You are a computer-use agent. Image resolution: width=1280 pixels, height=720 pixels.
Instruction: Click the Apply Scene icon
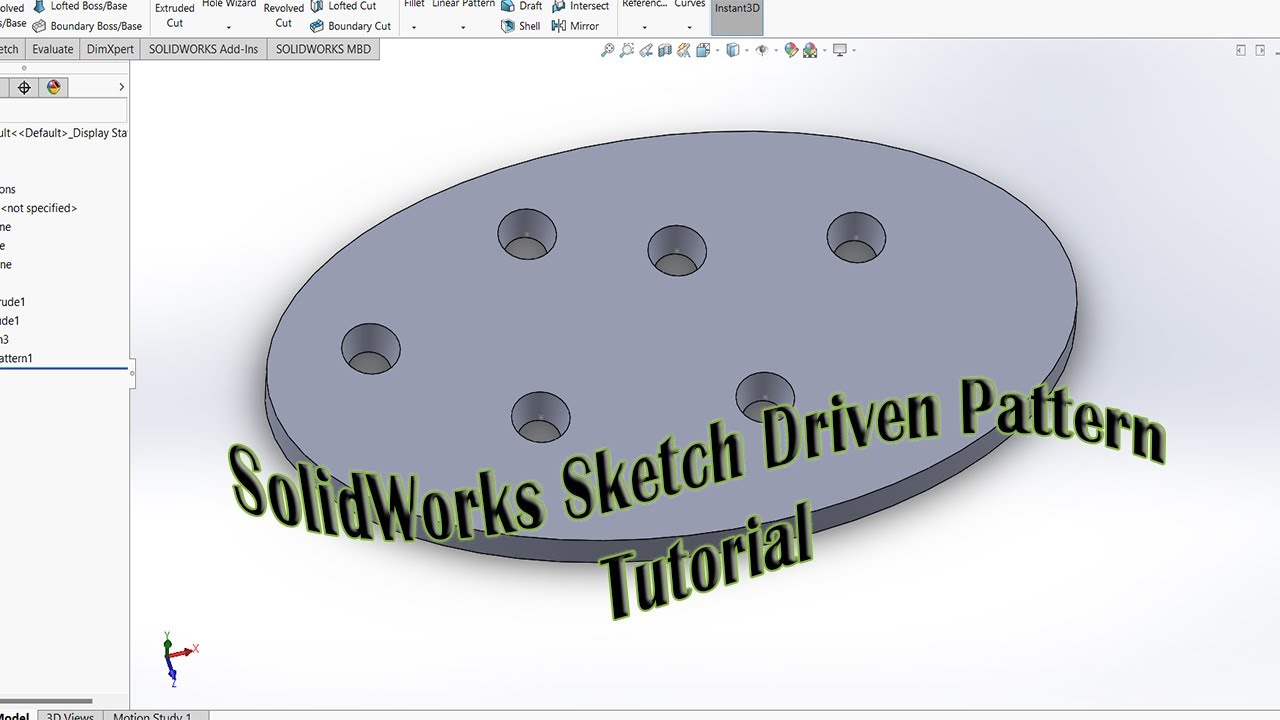pyautogui.click(x=809, y=50)
